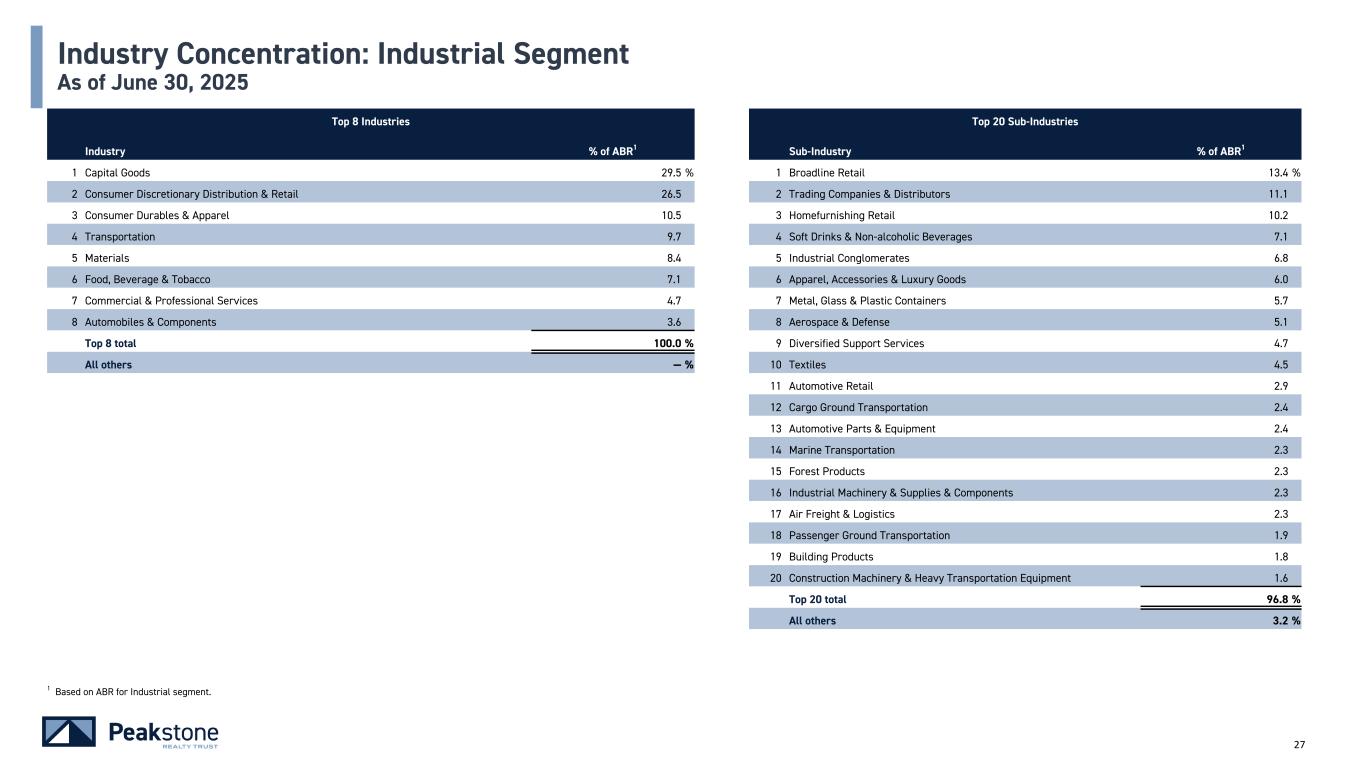The height and width of the screenshot is (768, 1365).
Task: Click the 'As of June 30, 2025' subtitle
Action: (152, 84)
